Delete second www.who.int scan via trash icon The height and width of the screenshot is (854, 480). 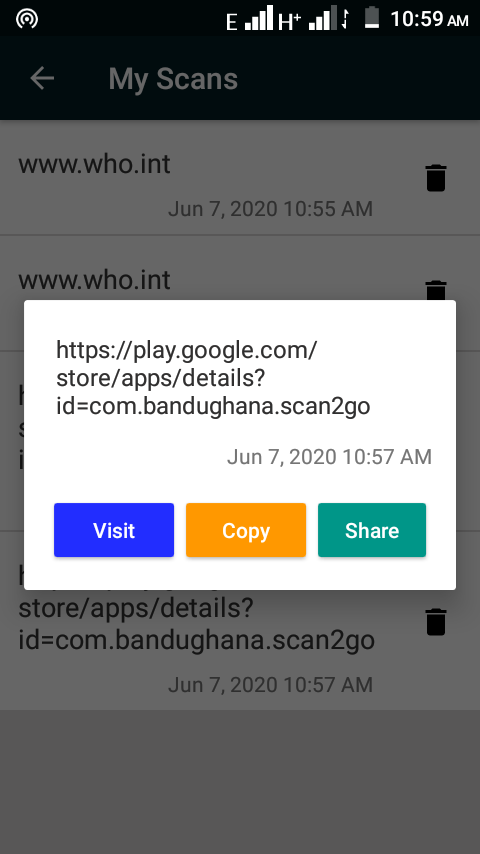[436, 290]
